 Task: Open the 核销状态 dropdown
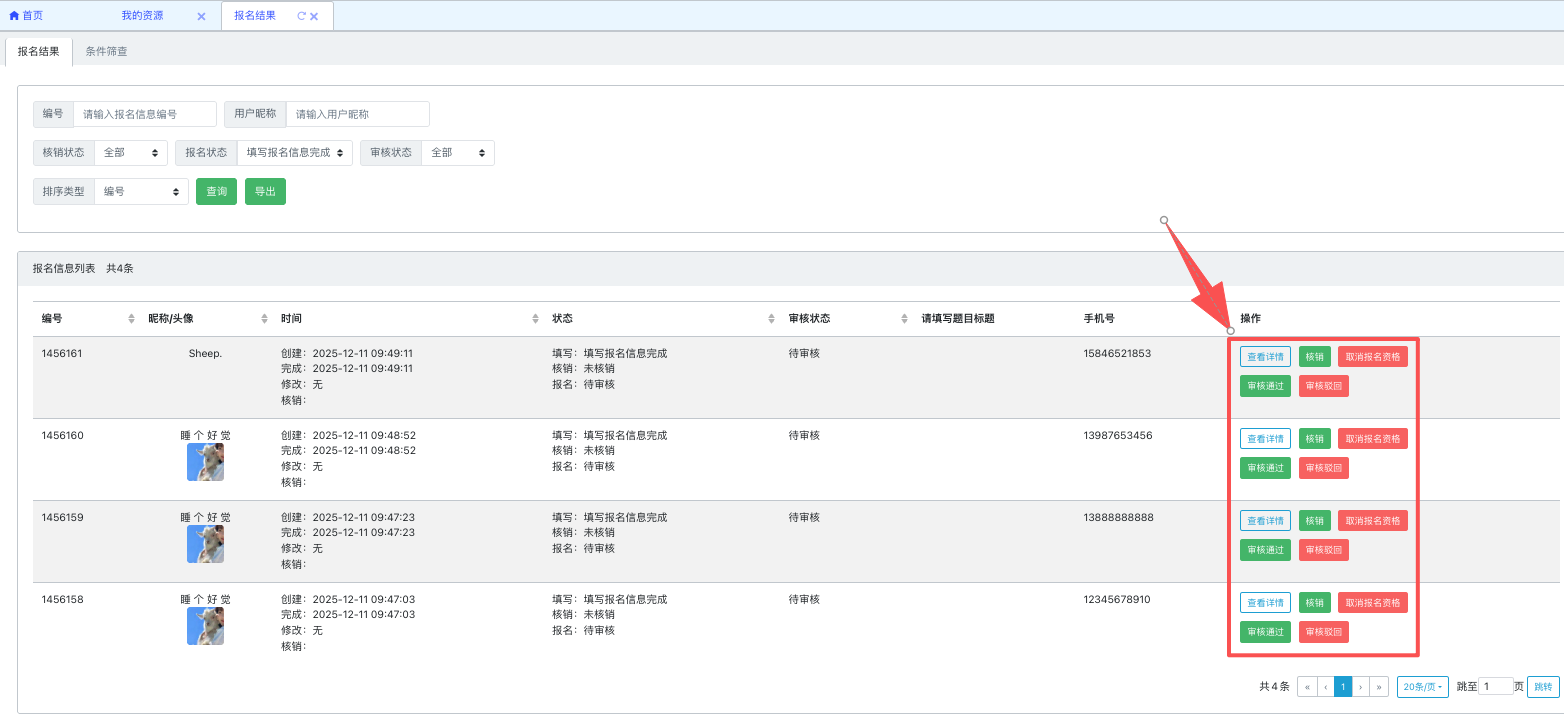pos(131,153)
